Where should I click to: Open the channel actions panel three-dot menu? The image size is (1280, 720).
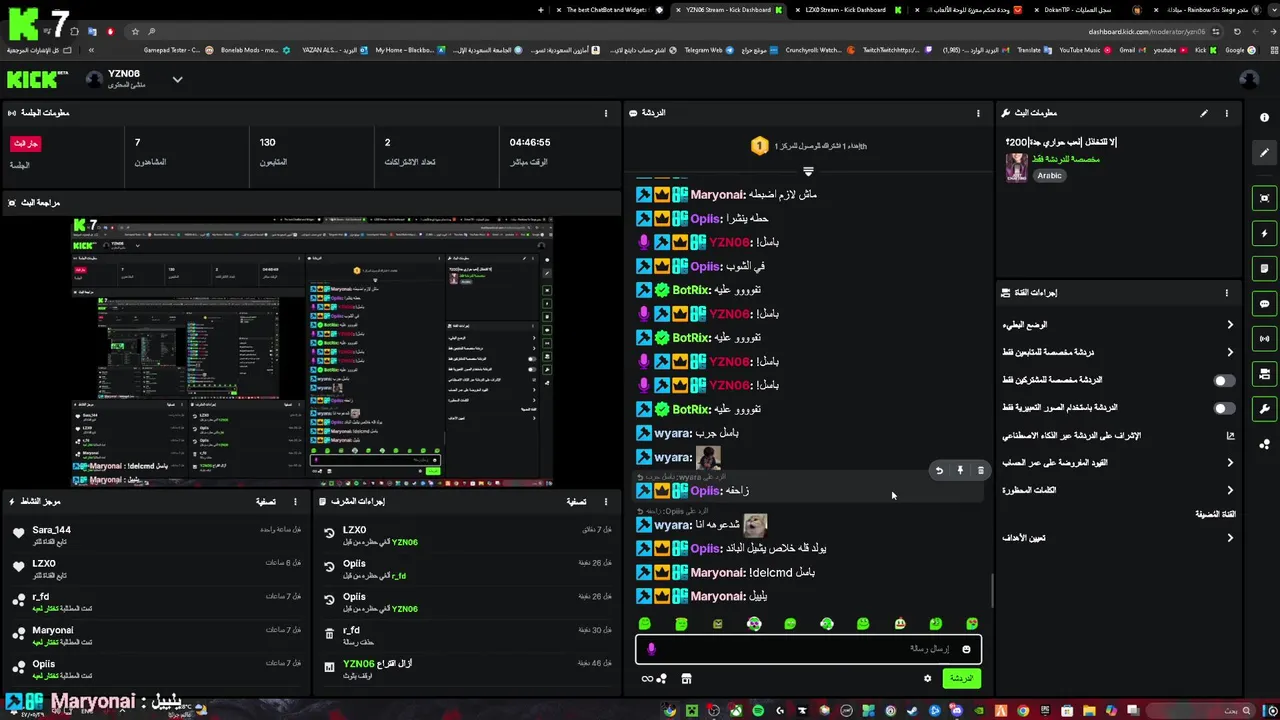1226,293
